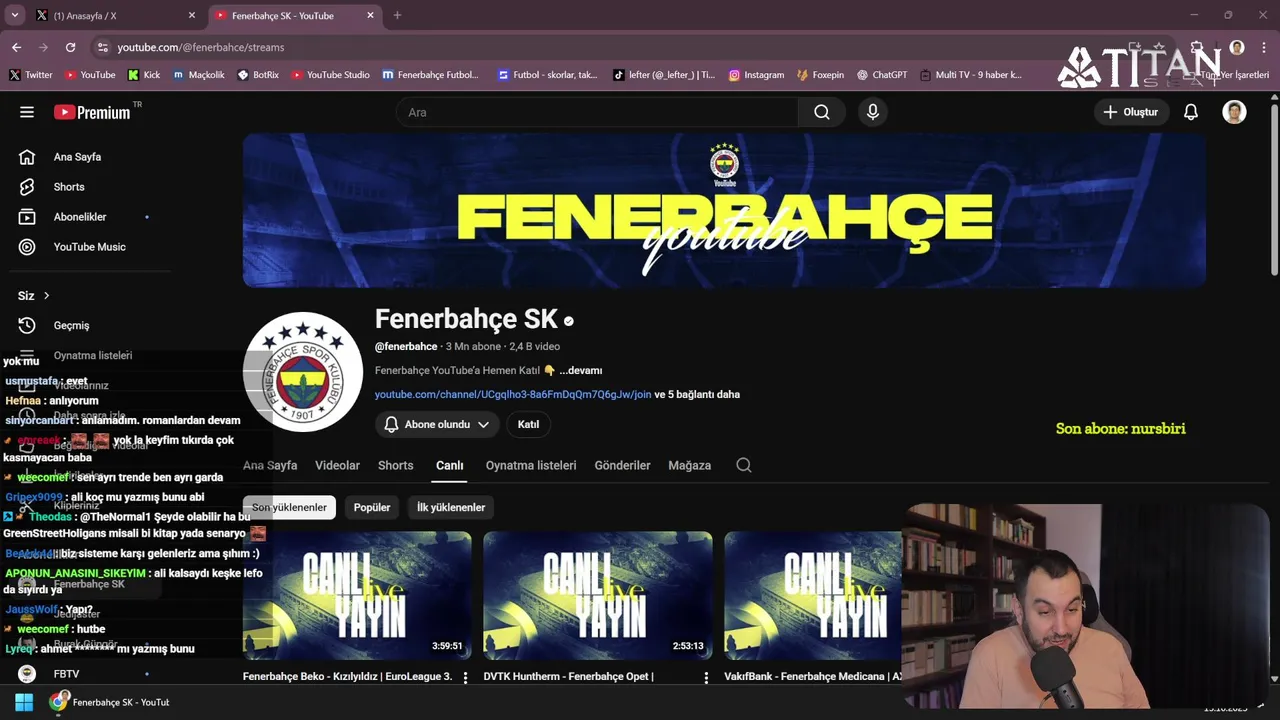The image size is (1280, 720).
Task: Open VakıfBank - Fenerbahçe Medicana video title
Action: point(813,677)
